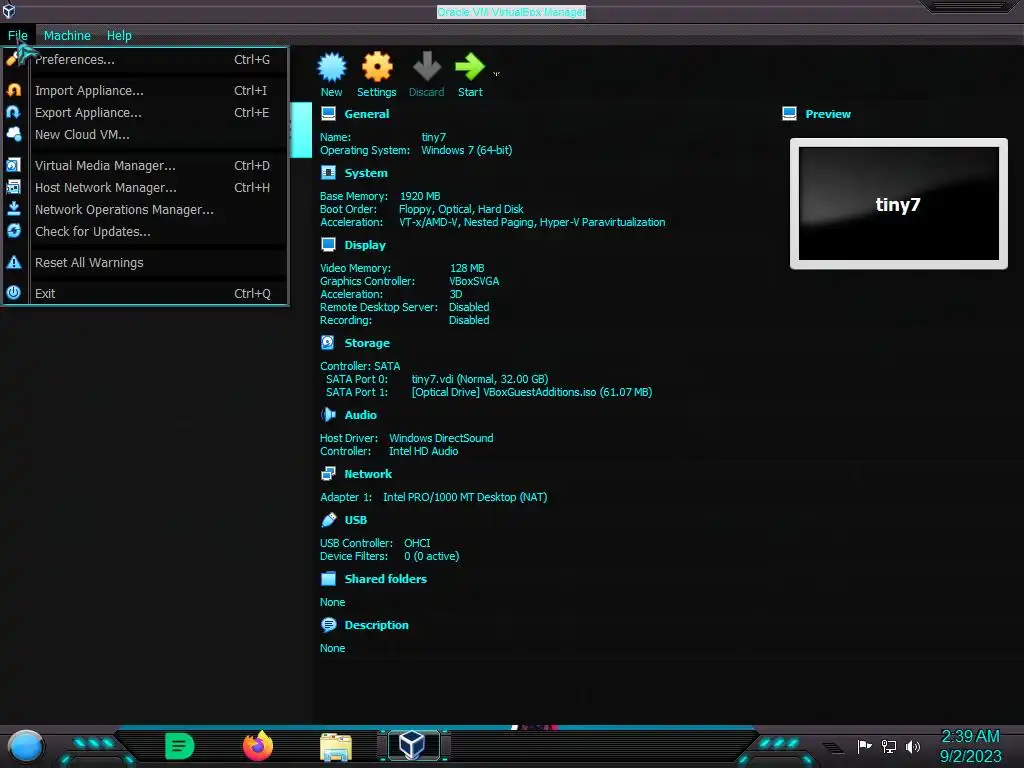This screenshot has height=768, width=1024.
Task: Click the Display section icon
Action: [328, 245]
